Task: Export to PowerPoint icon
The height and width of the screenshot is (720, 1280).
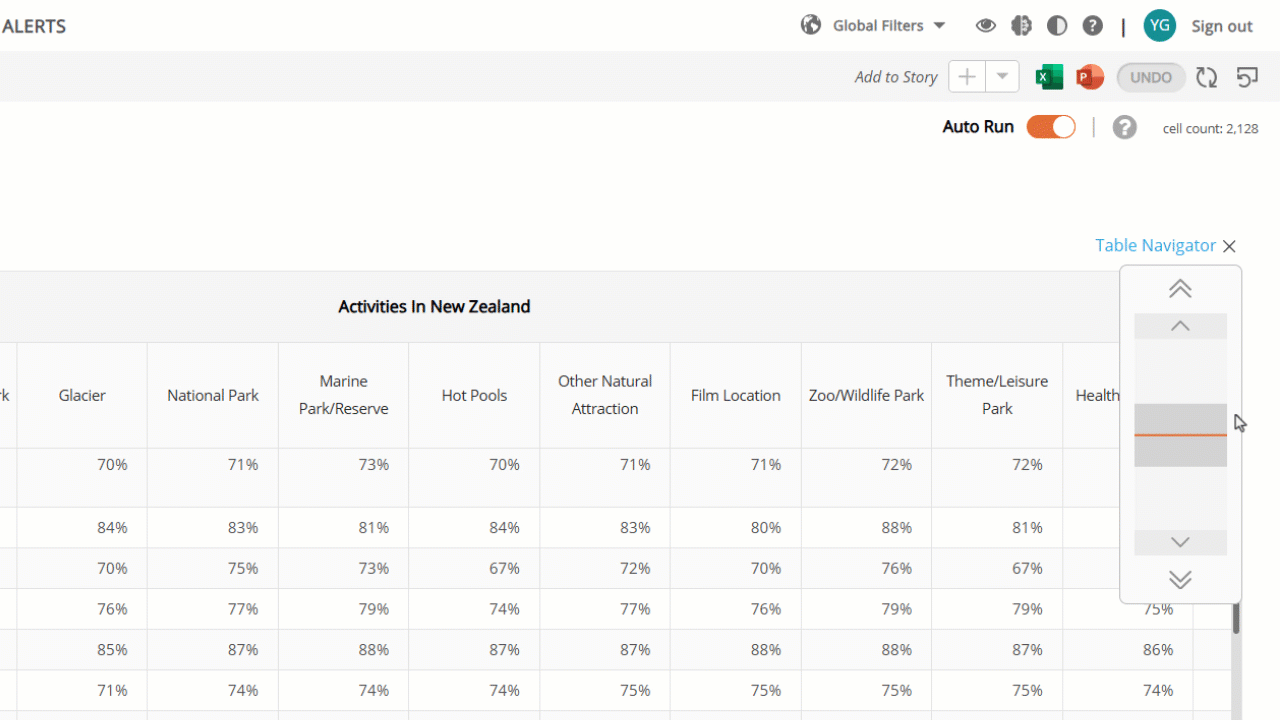Action: (x=1090, y=77)
